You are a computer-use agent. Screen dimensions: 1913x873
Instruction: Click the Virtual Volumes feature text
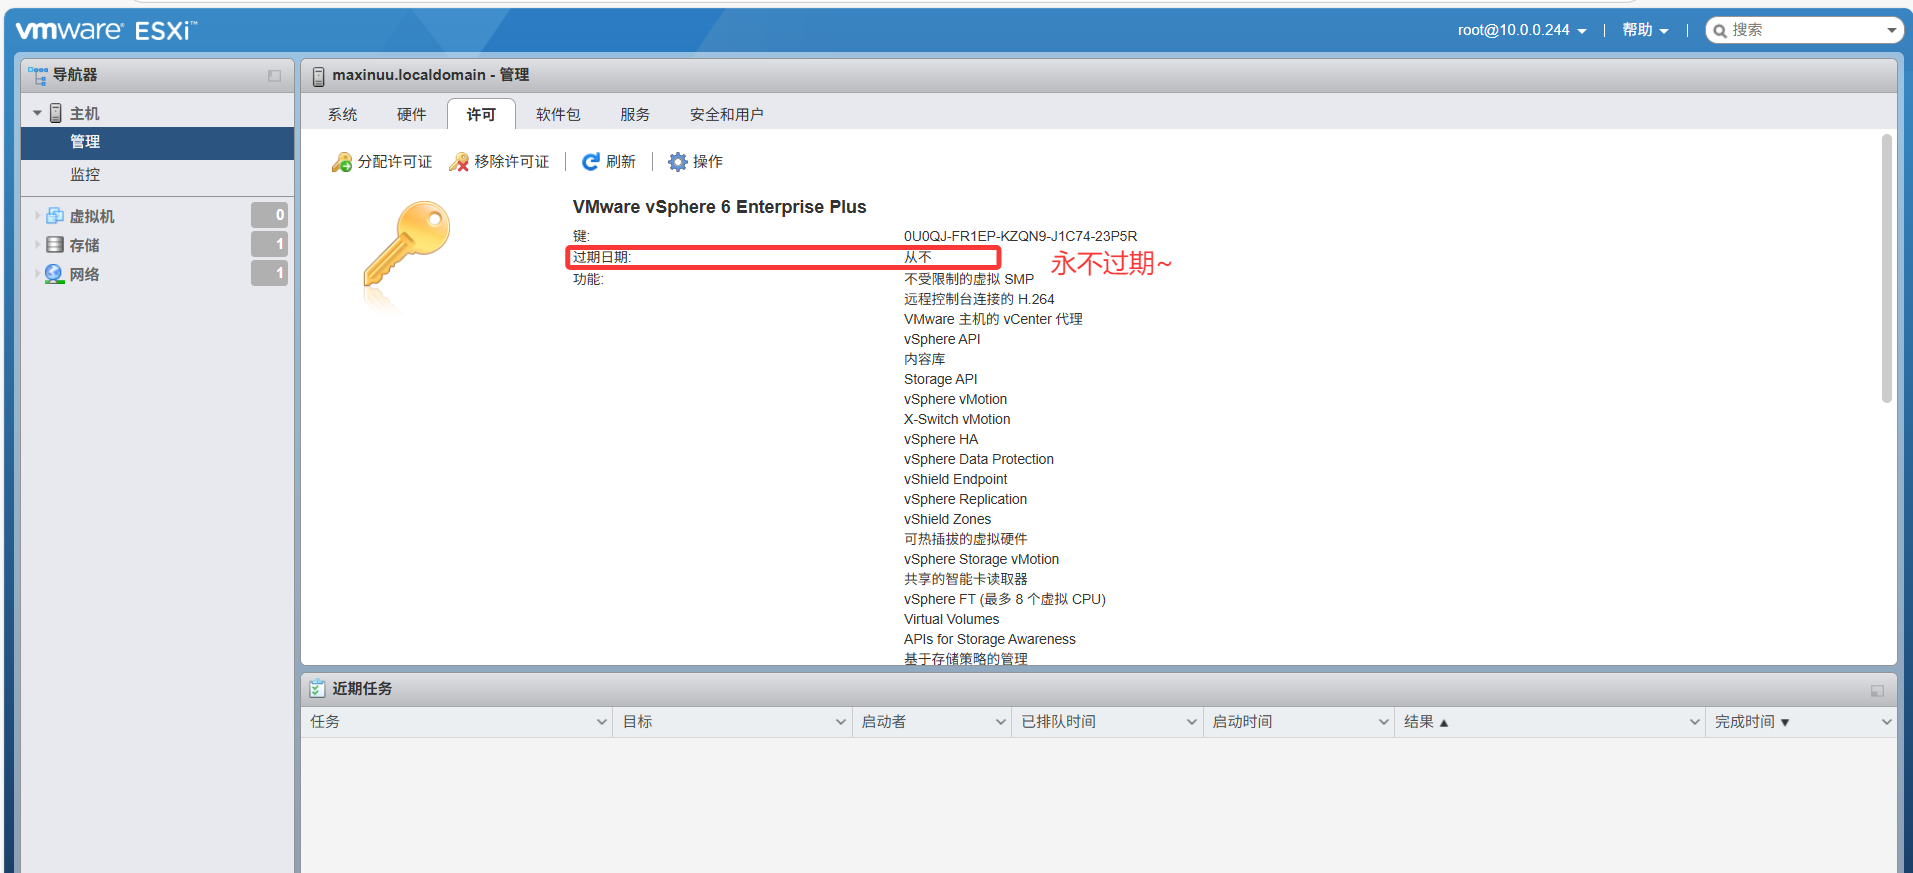[951, 620]
